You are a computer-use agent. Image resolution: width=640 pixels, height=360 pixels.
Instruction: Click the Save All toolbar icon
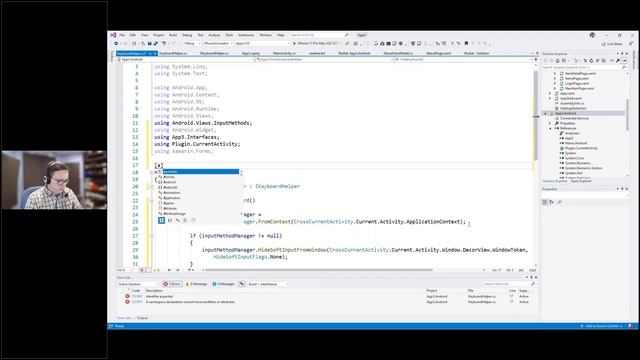156,43
